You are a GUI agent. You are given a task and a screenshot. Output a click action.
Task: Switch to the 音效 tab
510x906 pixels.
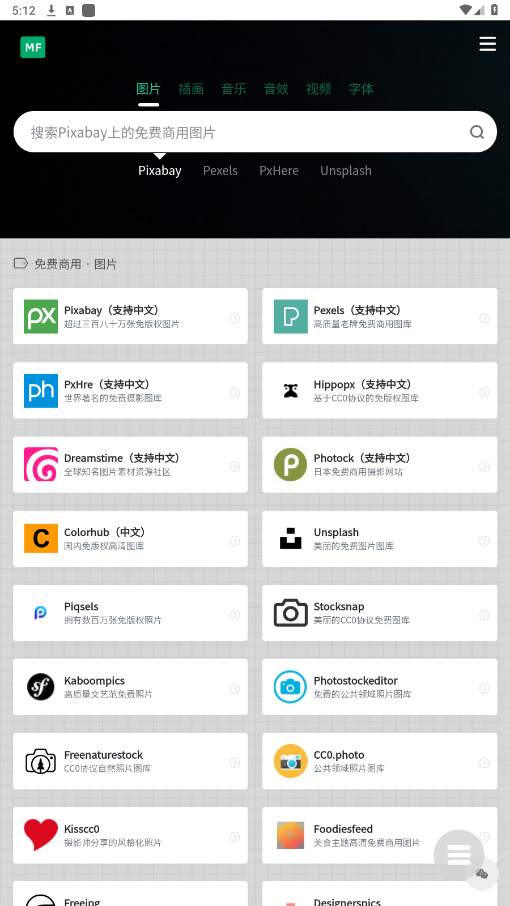[276, 89]
